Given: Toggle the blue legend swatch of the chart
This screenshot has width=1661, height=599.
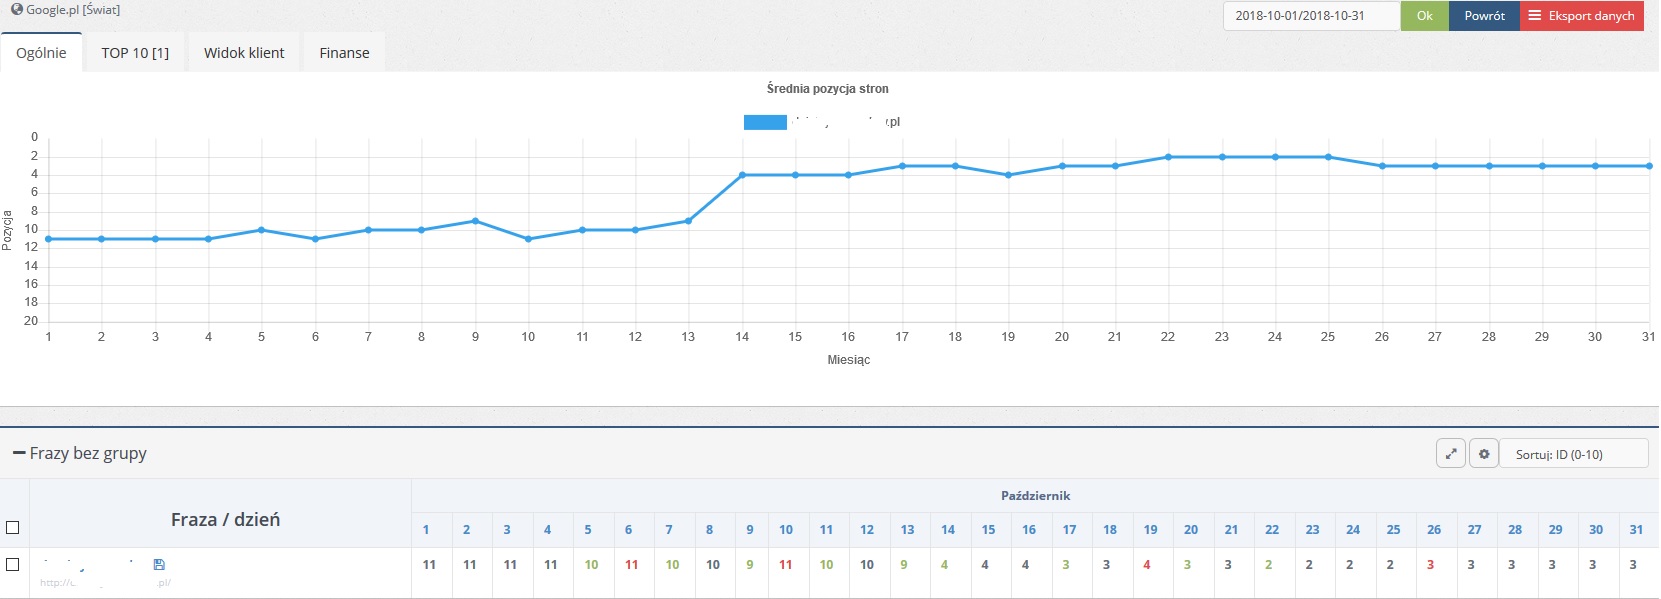Looking at the screenshot, I should pyautogui.click(x=765, y=122).
